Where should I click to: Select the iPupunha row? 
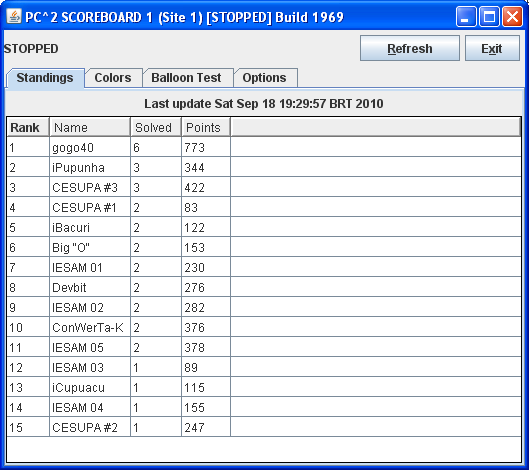pyautogui.click(x=264, y=167)
